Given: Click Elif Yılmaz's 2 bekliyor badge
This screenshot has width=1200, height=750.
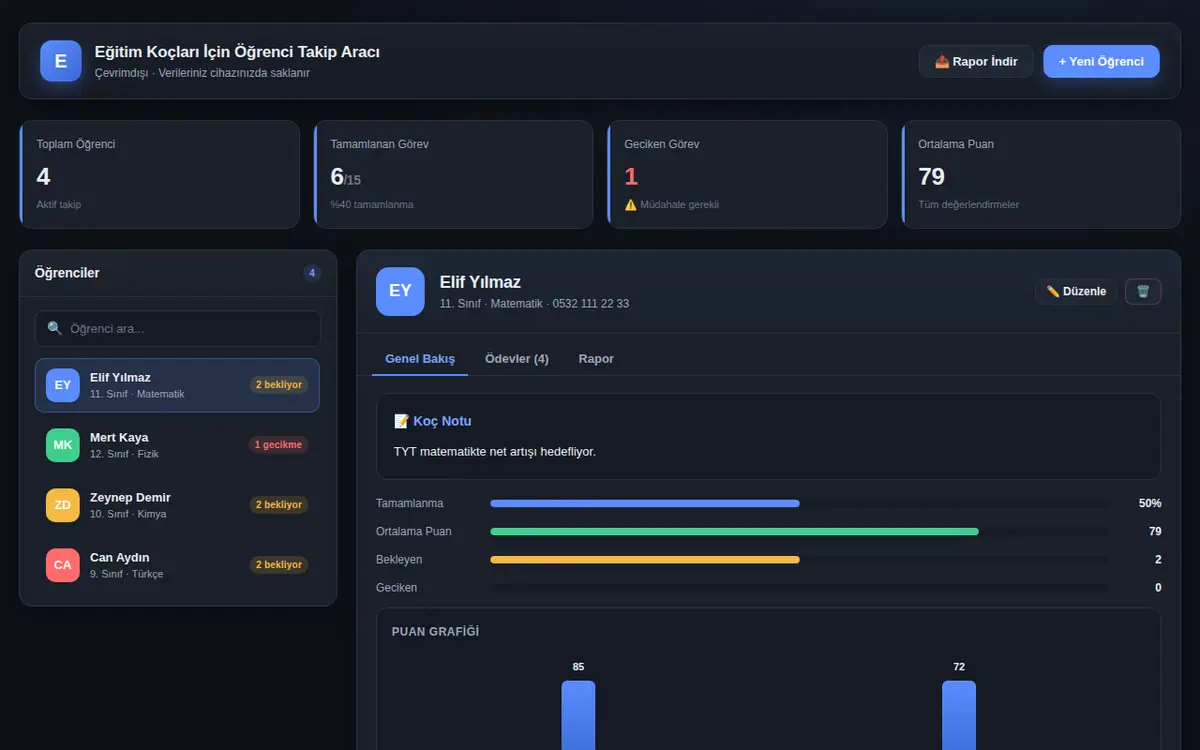Looking at the screenshot, I should coord(278,385).
